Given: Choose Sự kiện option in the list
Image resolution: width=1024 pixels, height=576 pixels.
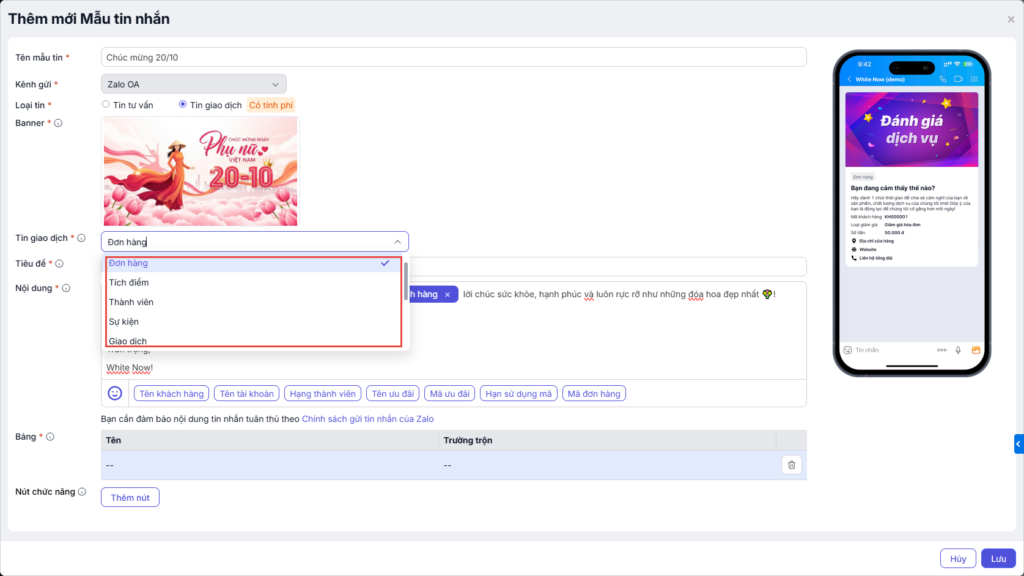Looking at the screenshot, I should pos(253,321).
